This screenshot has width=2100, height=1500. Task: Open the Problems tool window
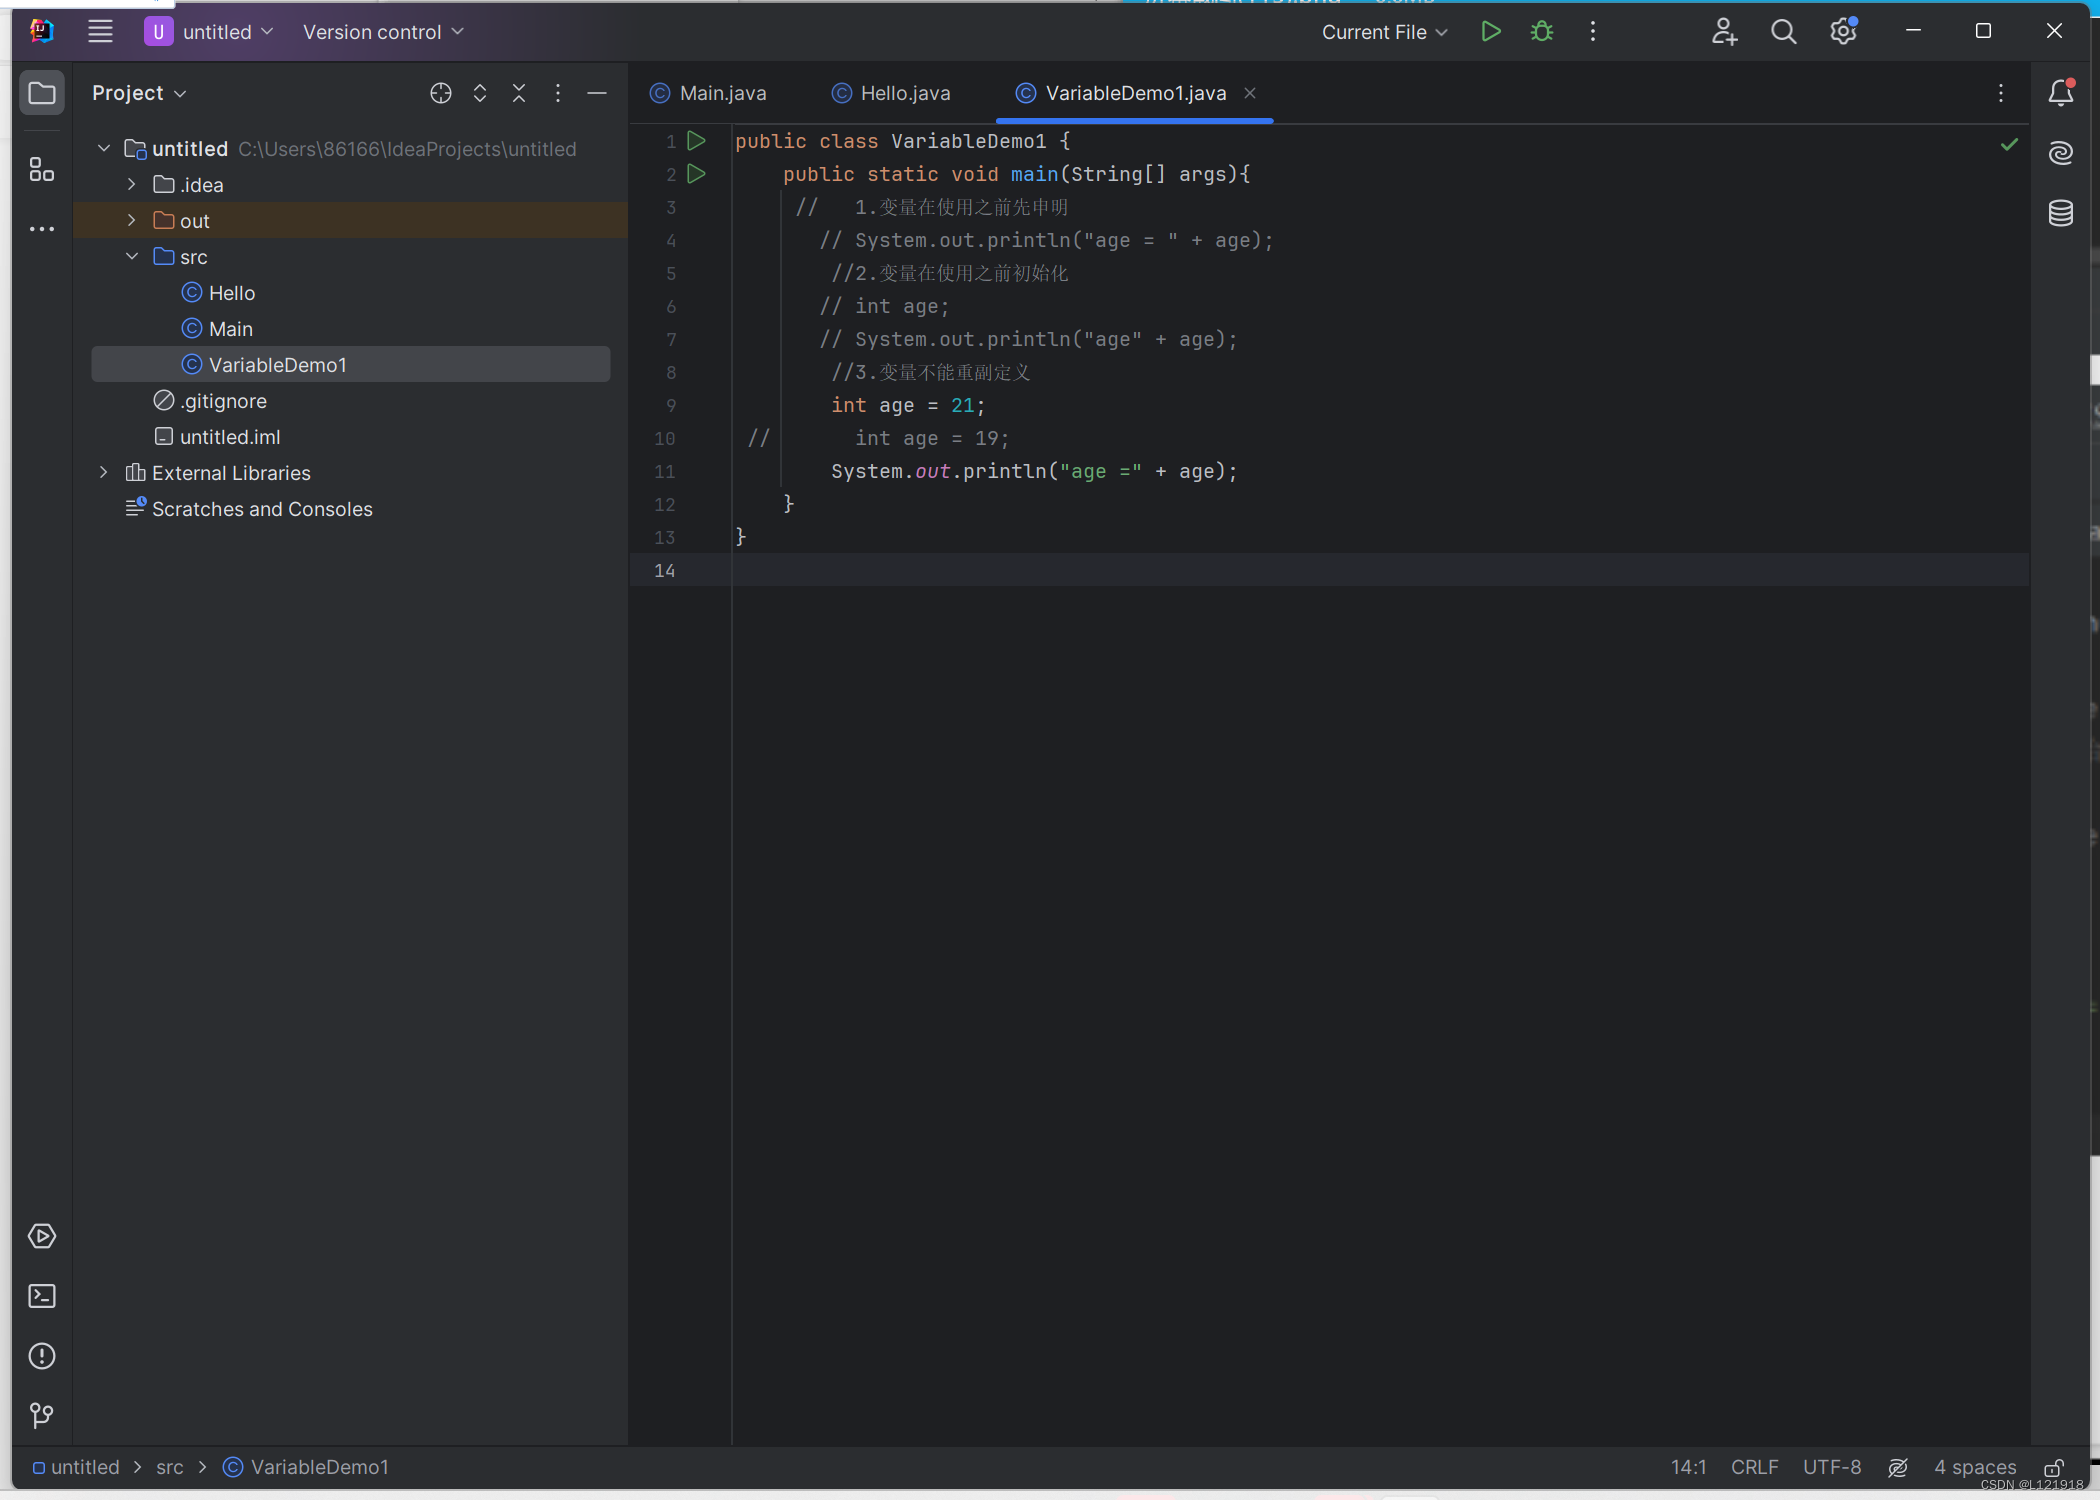click(x=41, y=1356)
